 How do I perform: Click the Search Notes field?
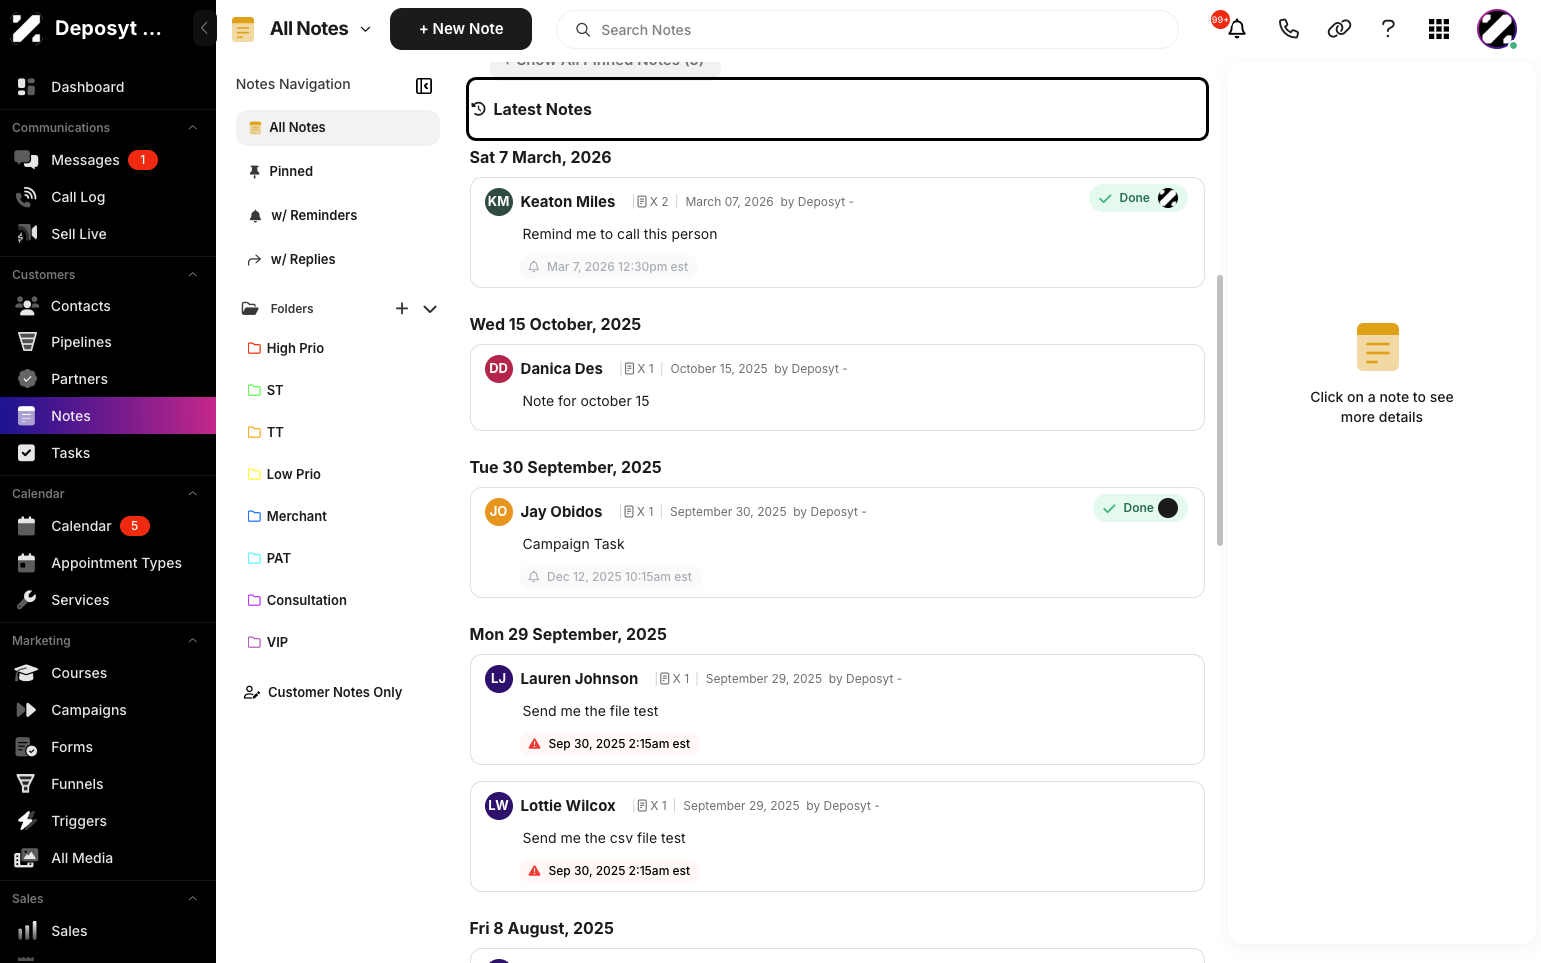click(x=867, y=29)
